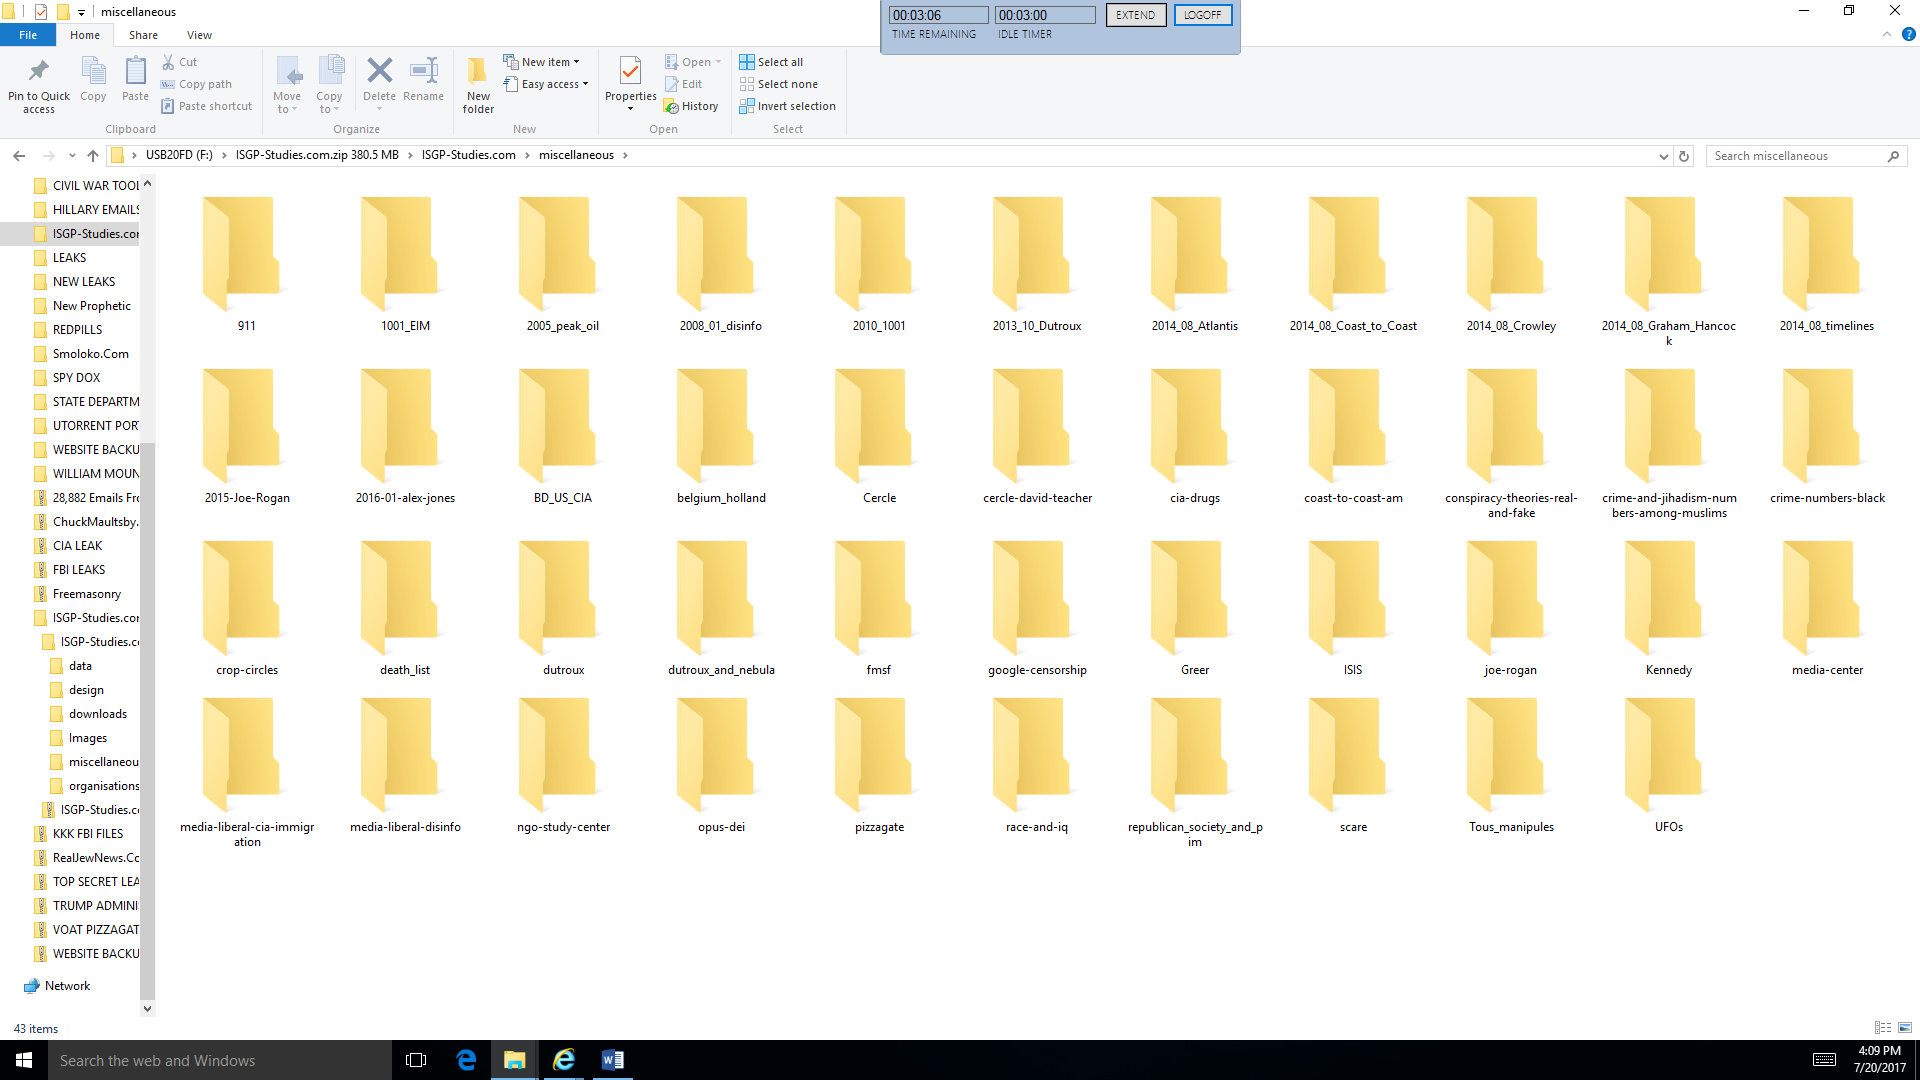The height and width of the screenshot is (1080, 1920).
Task: Open Word from the taskbar
Action: [613, 1060]
